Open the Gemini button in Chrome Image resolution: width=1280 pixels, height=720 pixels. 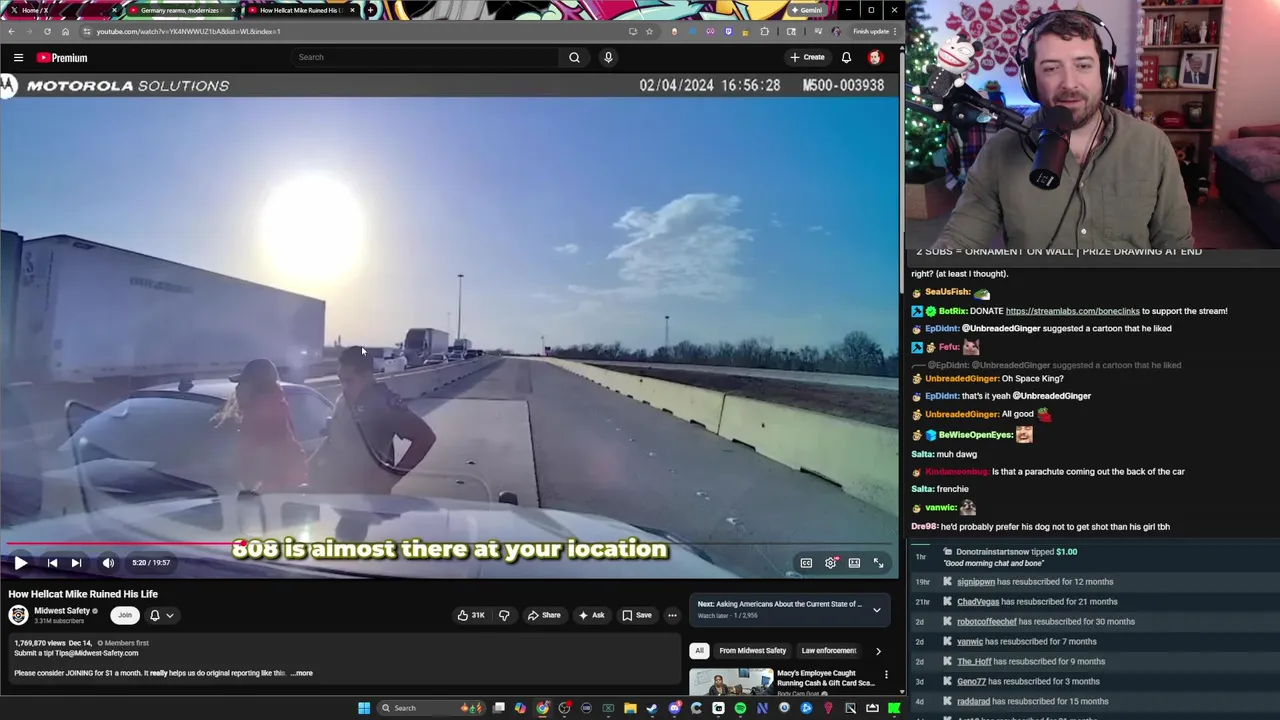coord(807,10)
